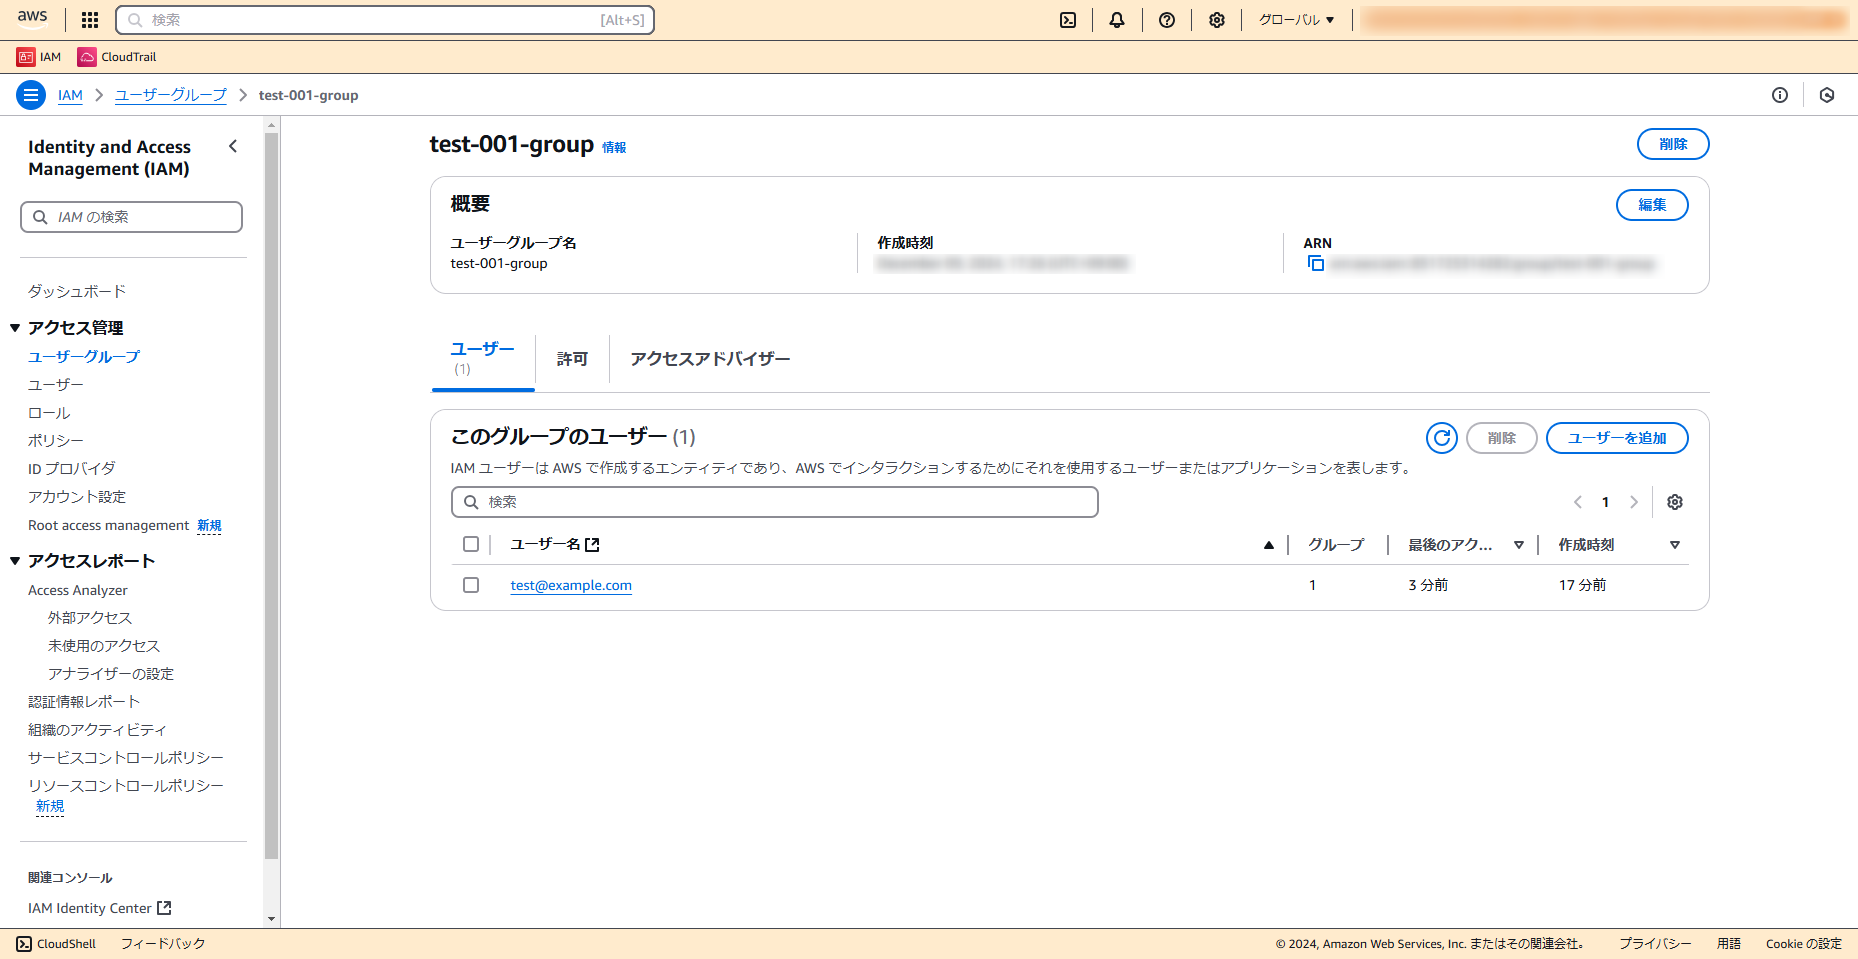Open 組織のアクティビティ in the sidebar
This screenshot has width=1858, height=959.
[x=97, y=730]
